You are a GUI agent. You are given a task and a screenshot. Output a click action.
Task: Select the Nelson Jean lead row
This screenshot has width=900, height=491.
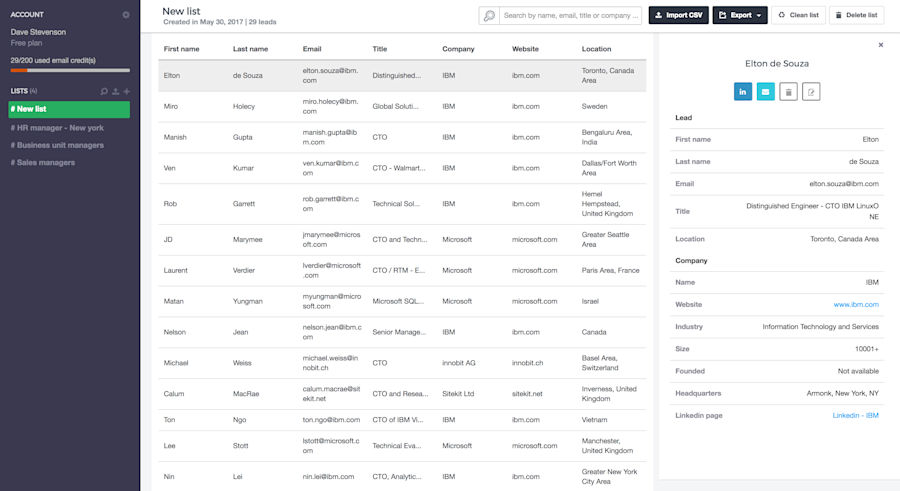point(402,332)
